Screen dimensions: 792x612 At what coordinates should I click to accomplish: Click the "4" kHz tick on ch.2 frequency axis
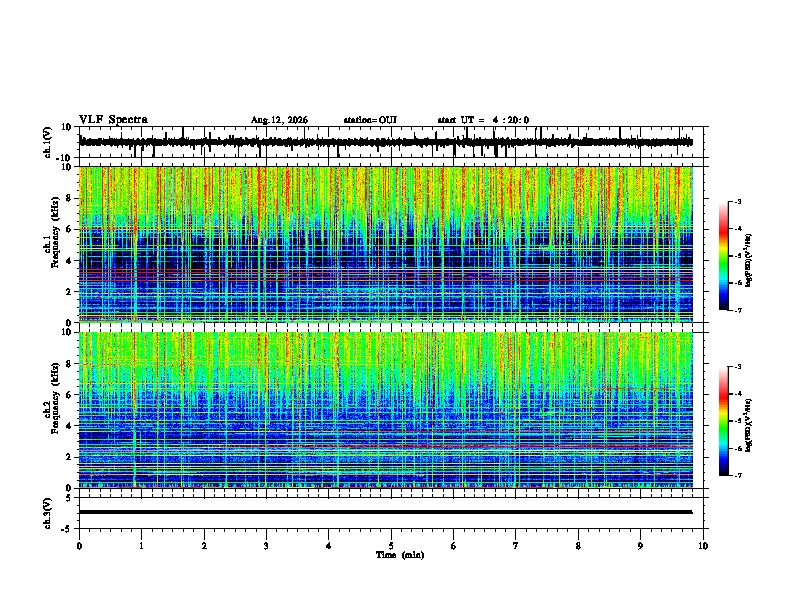[70, 426]
